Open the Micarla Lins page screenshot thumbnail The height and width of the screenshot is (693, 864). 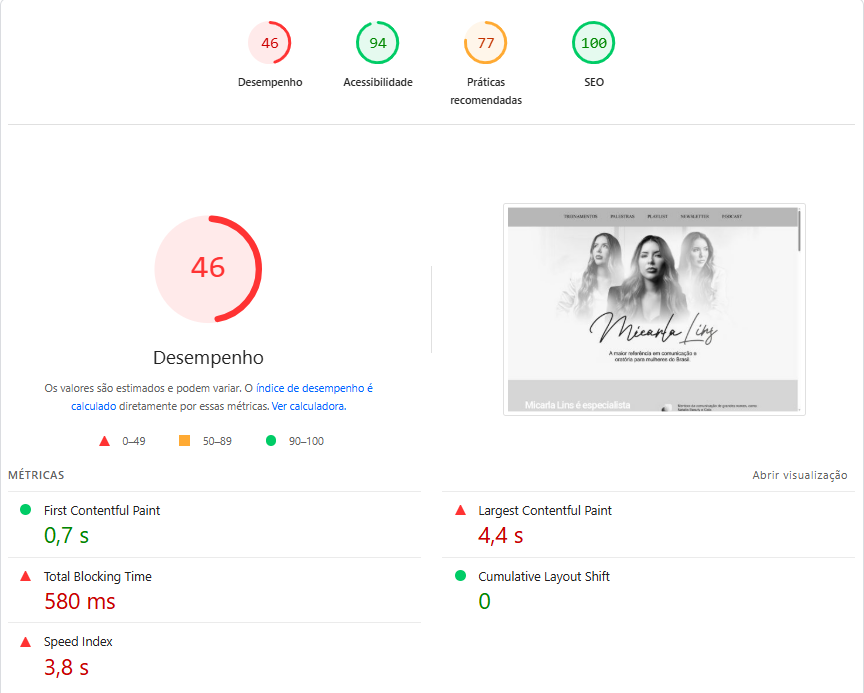654,309
